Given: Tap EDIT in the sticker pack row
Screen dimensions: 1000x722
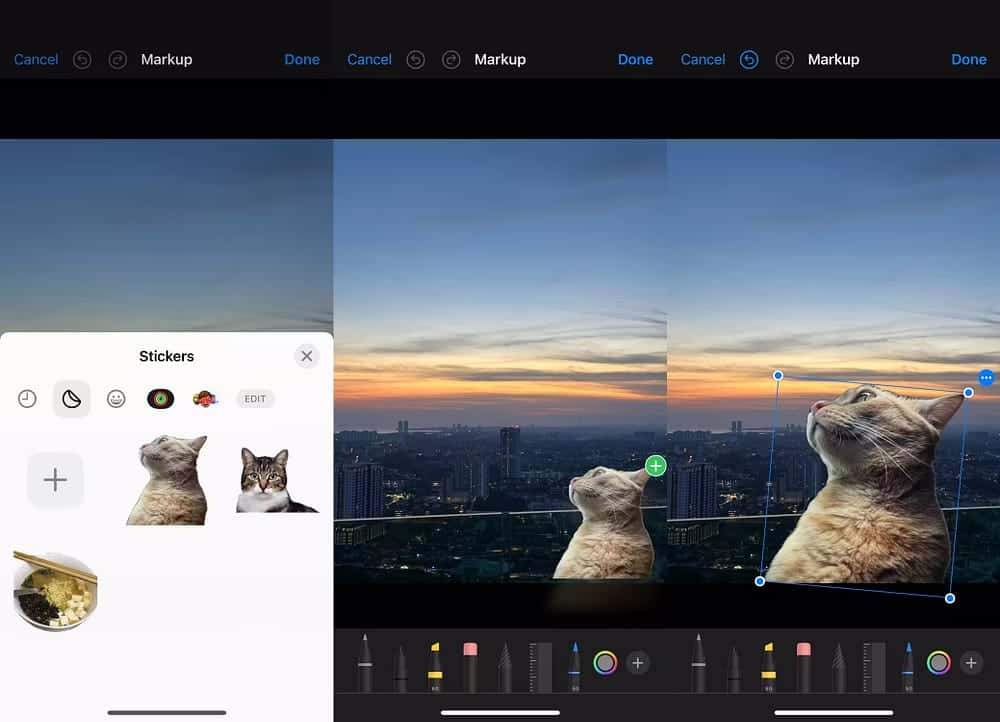Looking at the screenshot, I should pos(255,399).
